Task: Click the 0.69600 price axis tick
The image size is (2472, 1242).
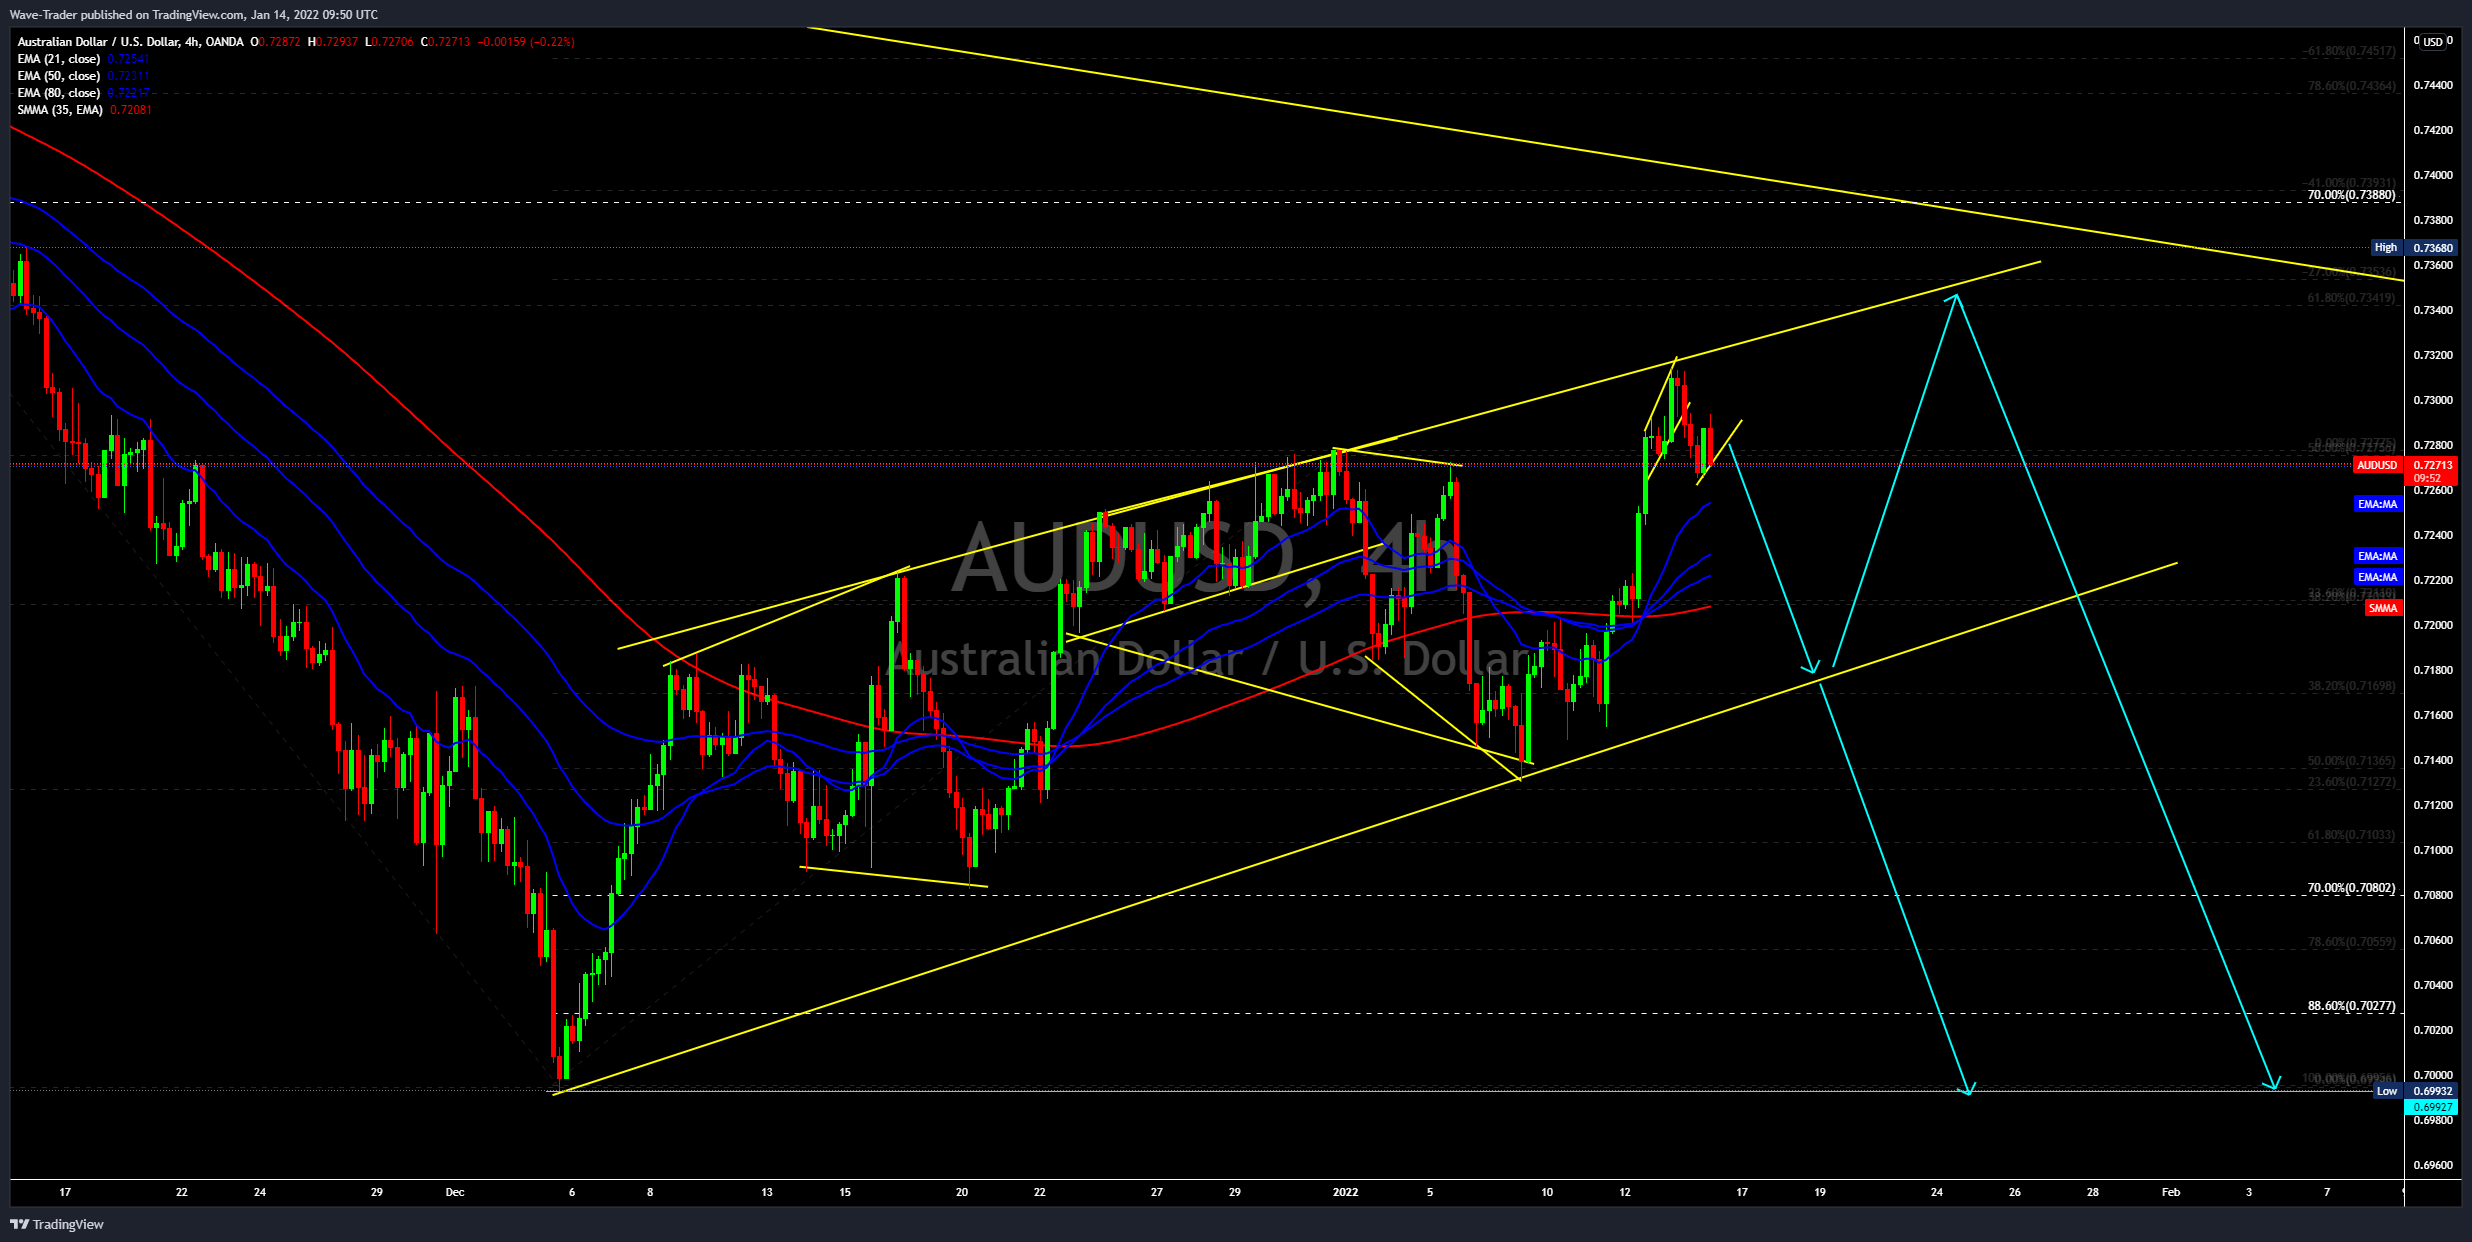Action: (x=2433, y=1165)
